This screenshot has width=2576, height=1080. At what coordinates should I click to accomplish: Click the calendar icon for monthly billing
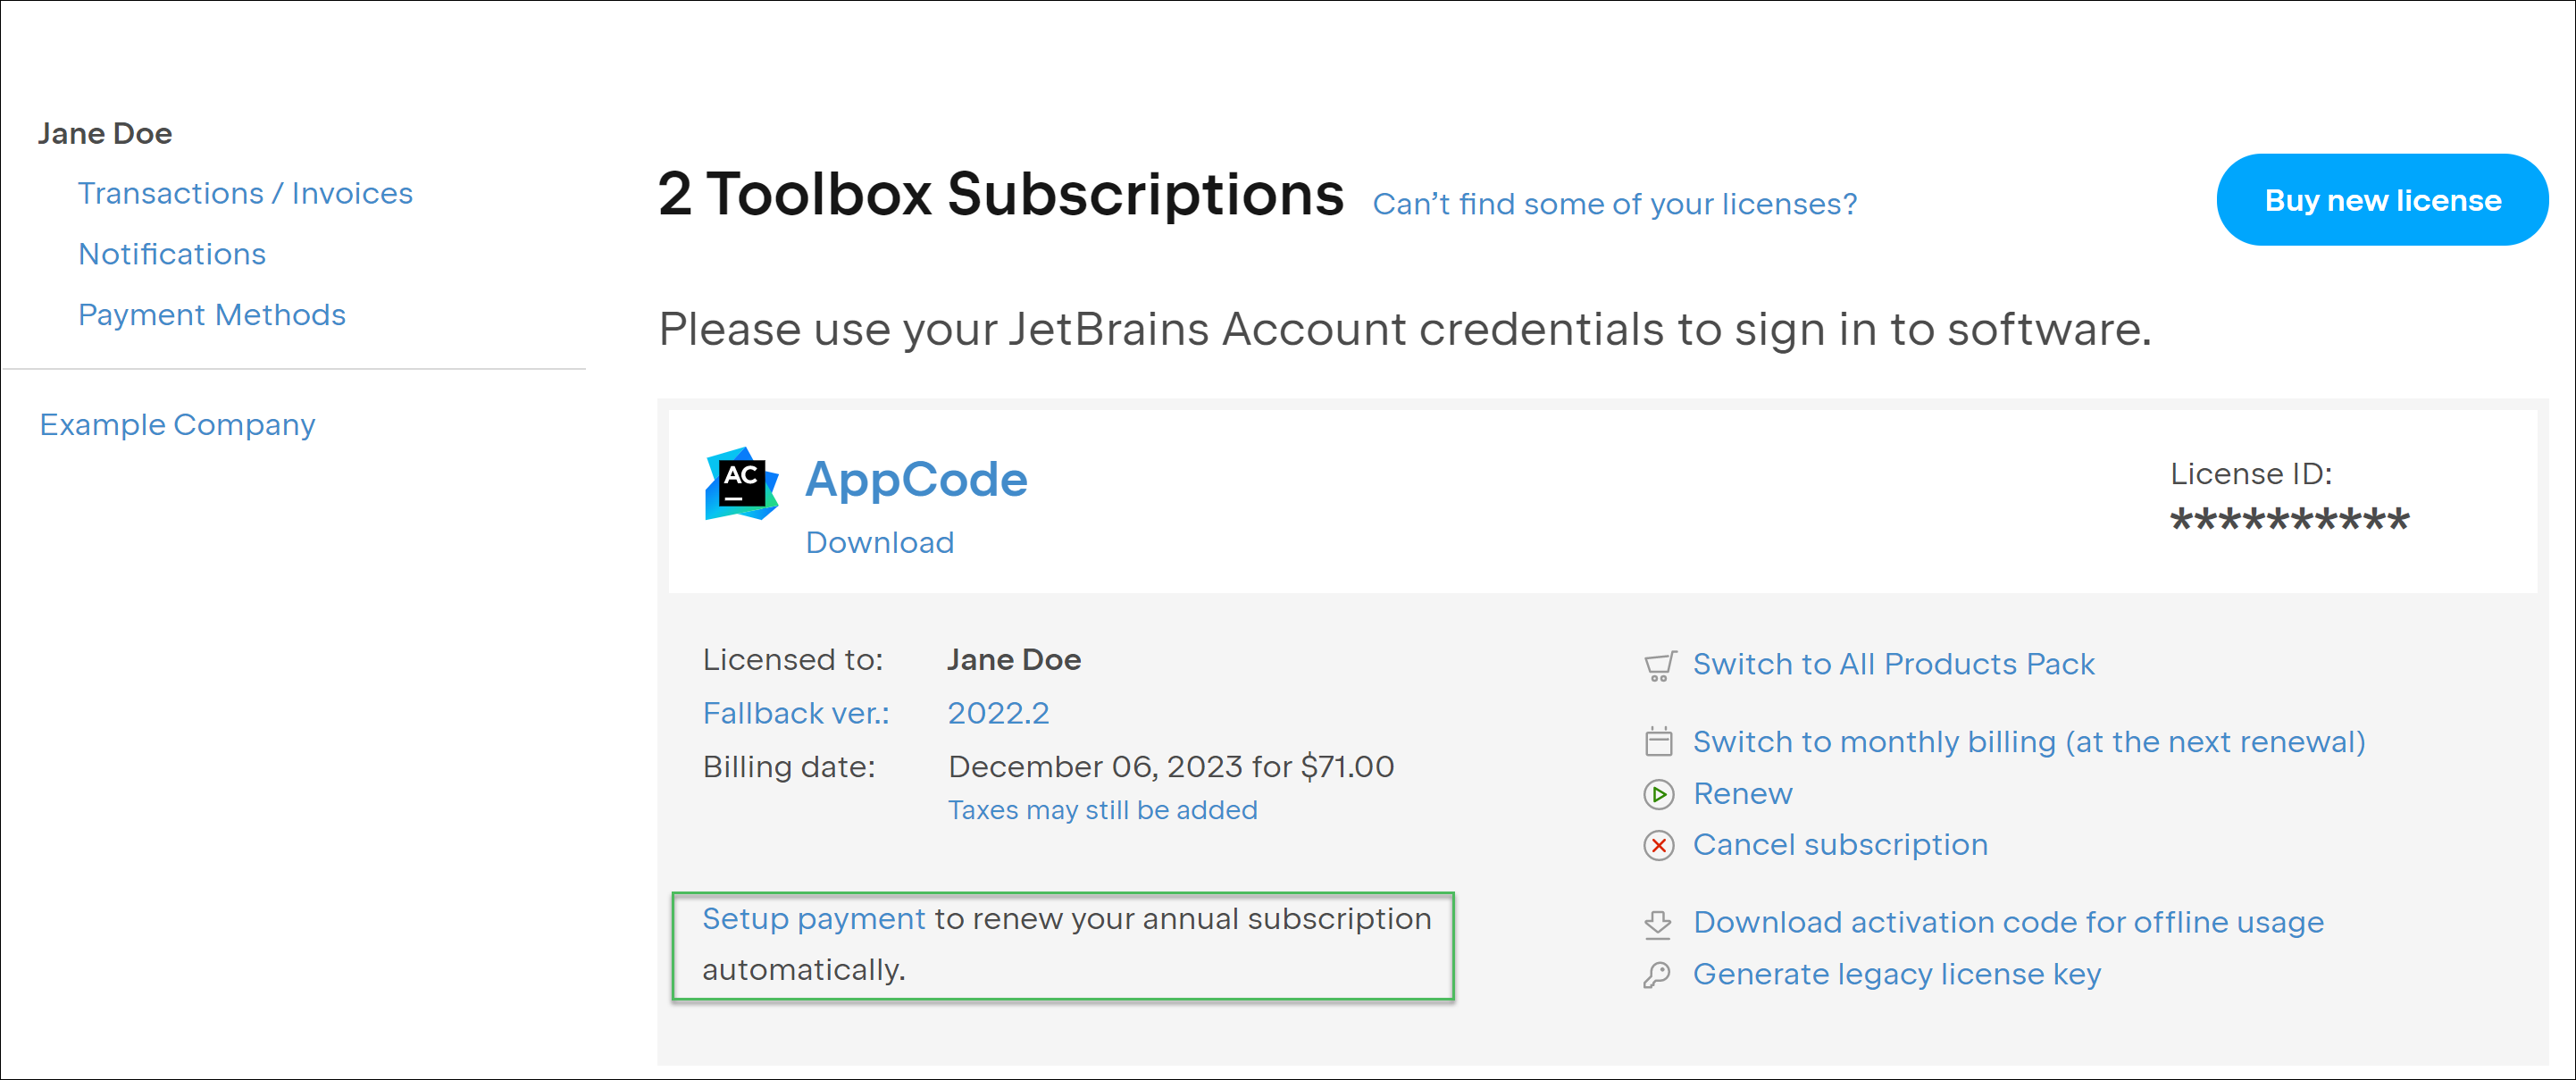tap(1658, 742)
